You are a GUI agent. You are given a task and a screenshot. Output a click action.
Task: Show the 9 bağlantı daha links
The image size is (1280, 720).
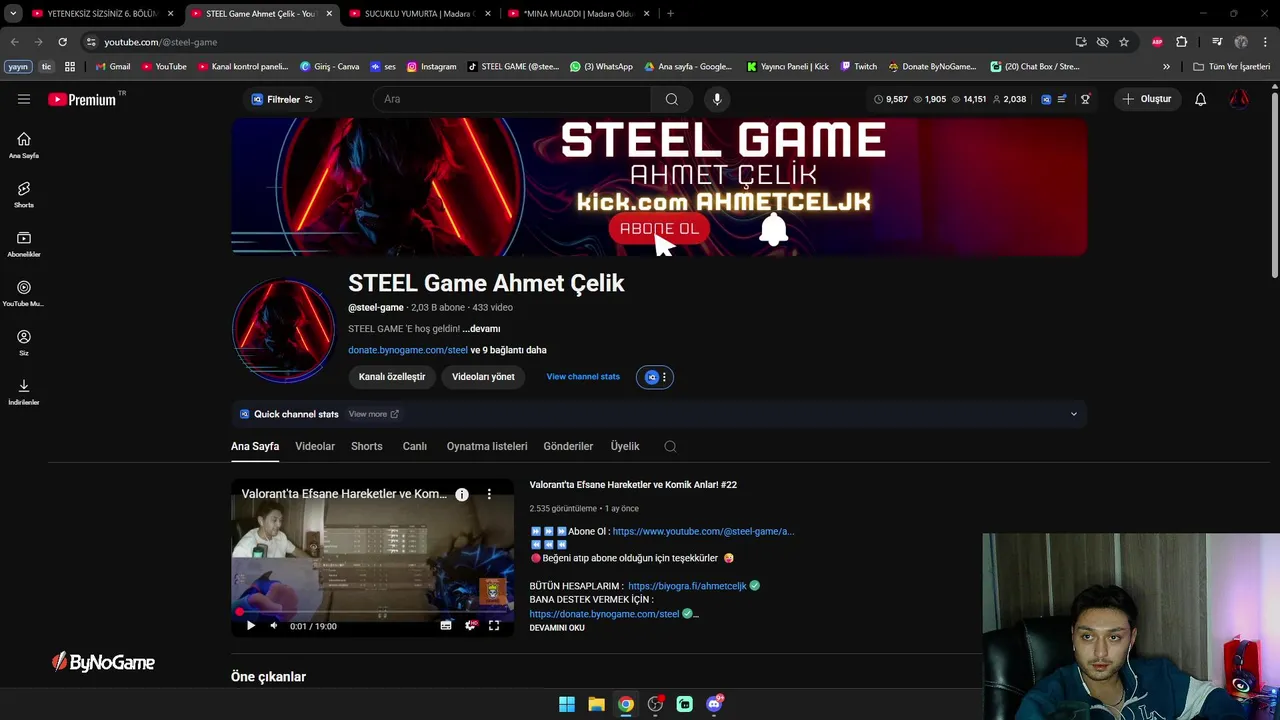point(508,350)
